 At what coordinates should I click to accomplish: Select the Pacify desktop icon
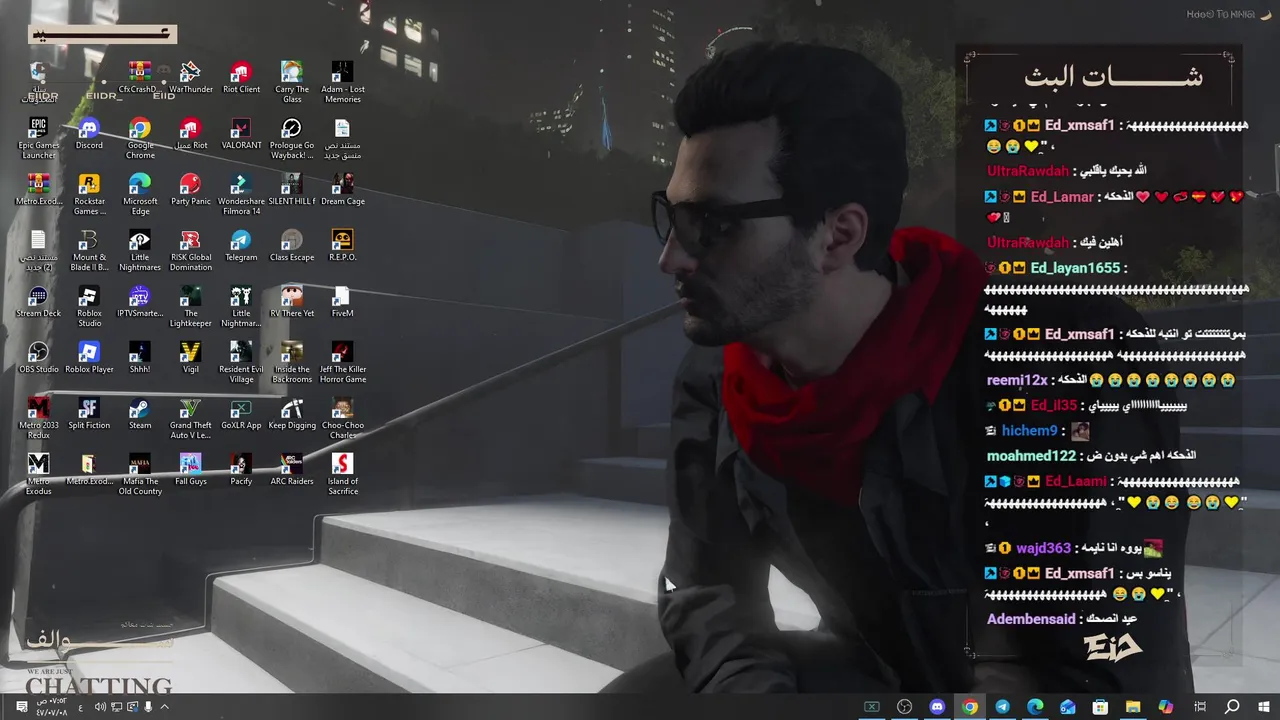click(241, 470)
